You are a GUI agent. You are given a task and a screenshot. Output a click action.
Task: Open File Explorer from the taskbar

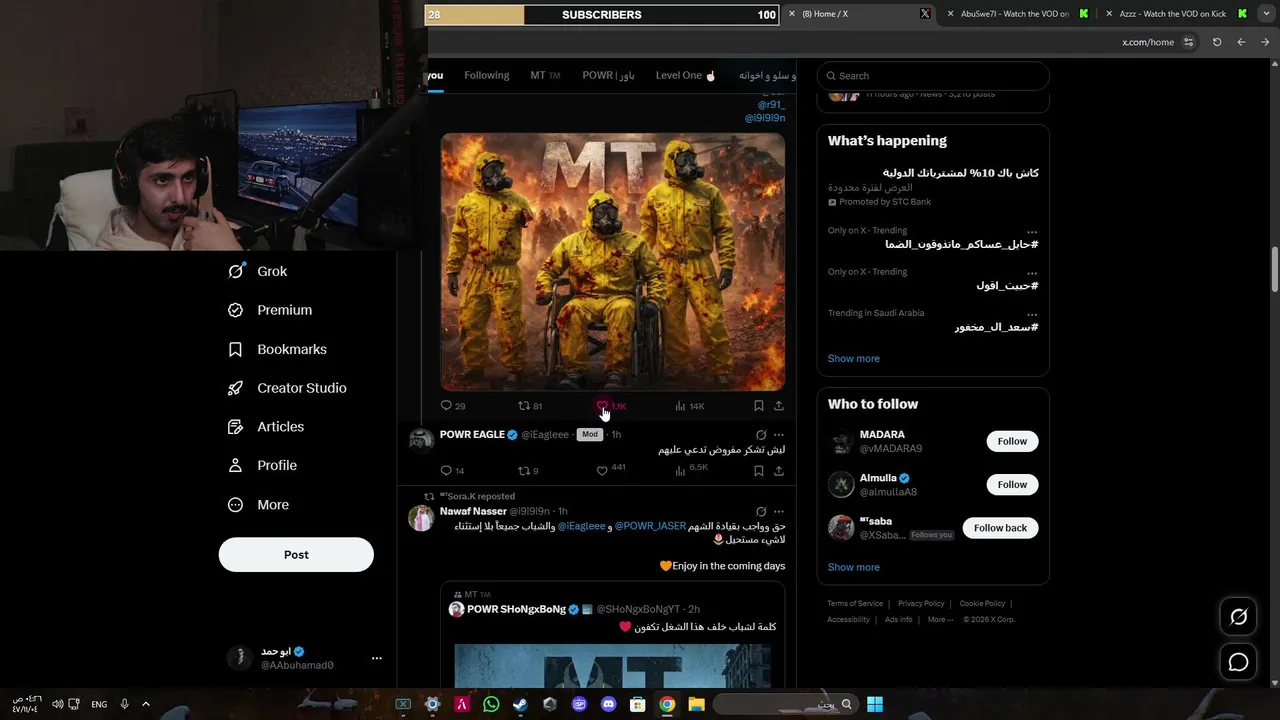[x=696, y=704]
